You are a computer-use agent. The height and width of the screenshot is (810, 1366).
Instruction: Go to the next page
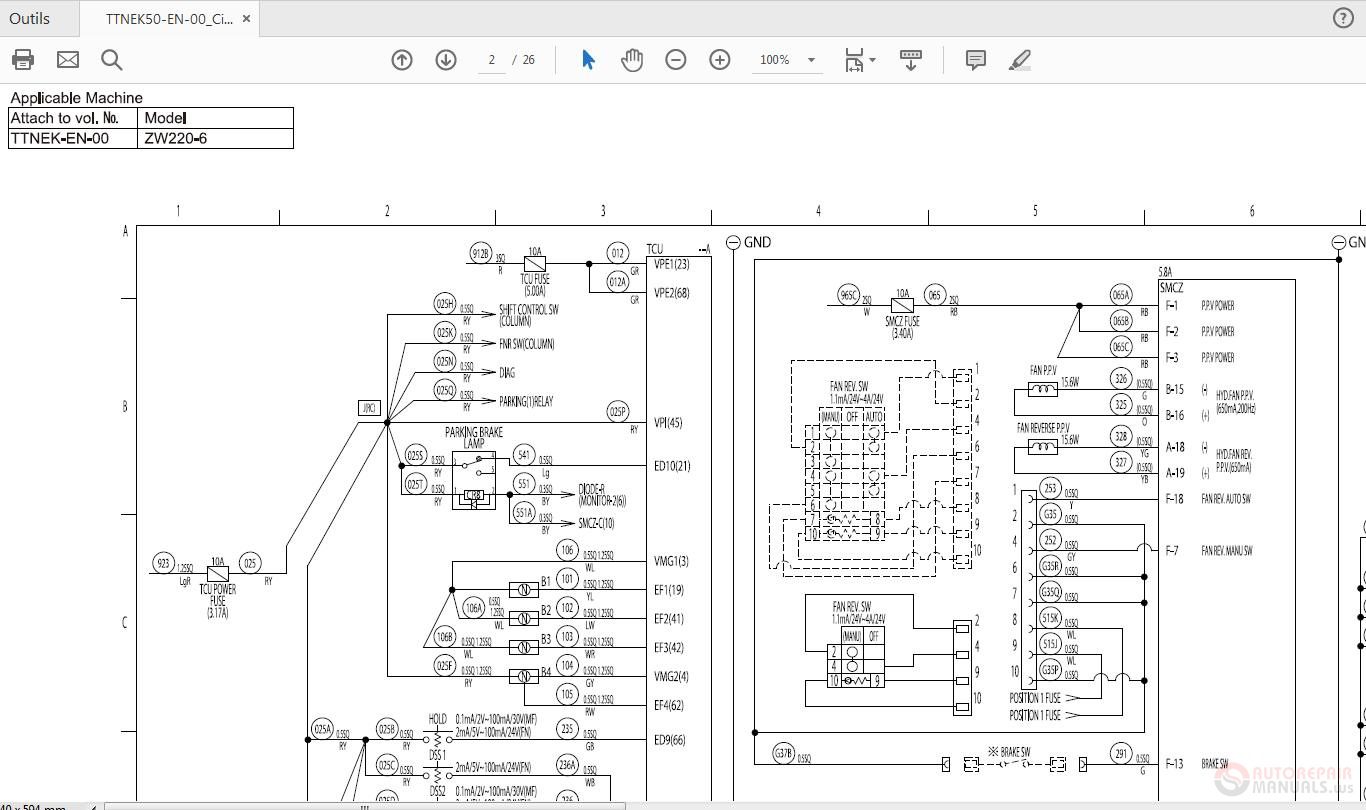[x=445, y=59]
